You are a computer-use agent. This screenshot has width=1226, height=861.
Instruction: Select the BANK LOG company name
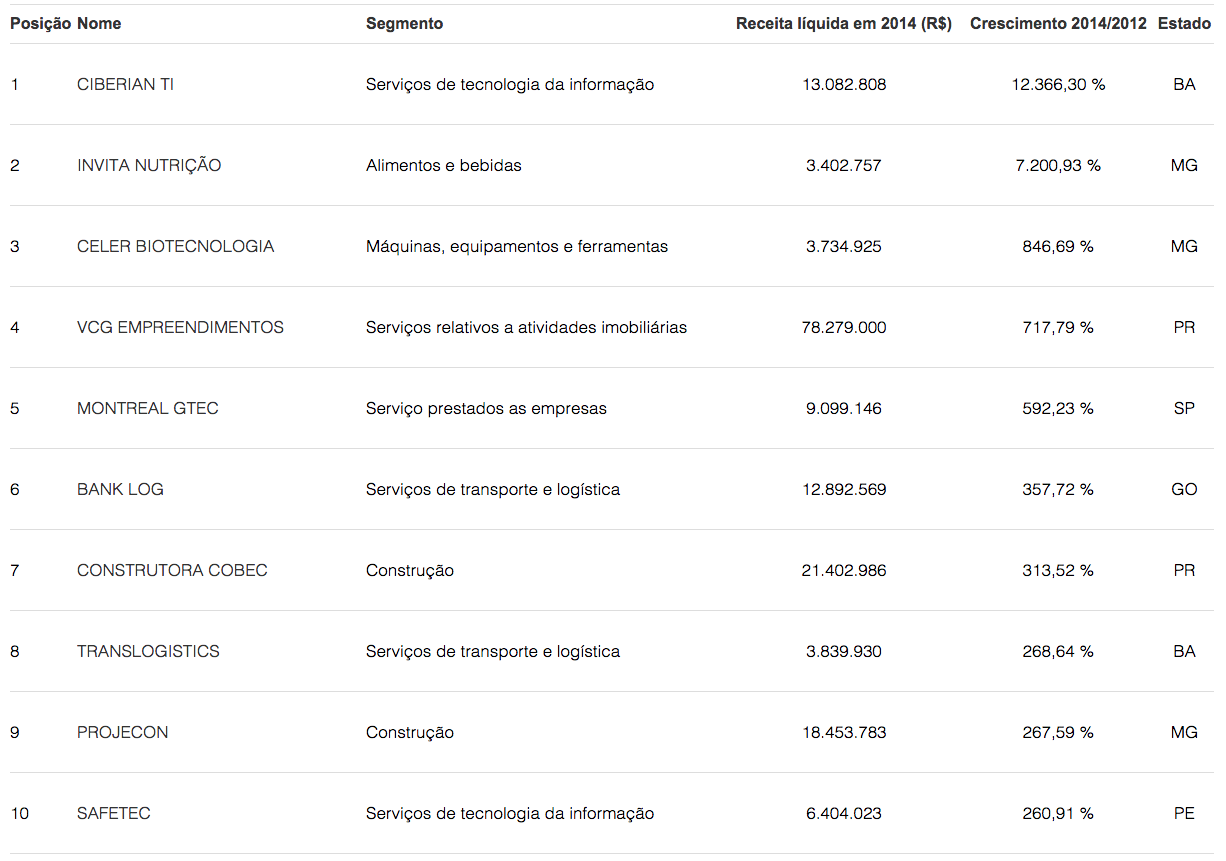tap(120, 490)
